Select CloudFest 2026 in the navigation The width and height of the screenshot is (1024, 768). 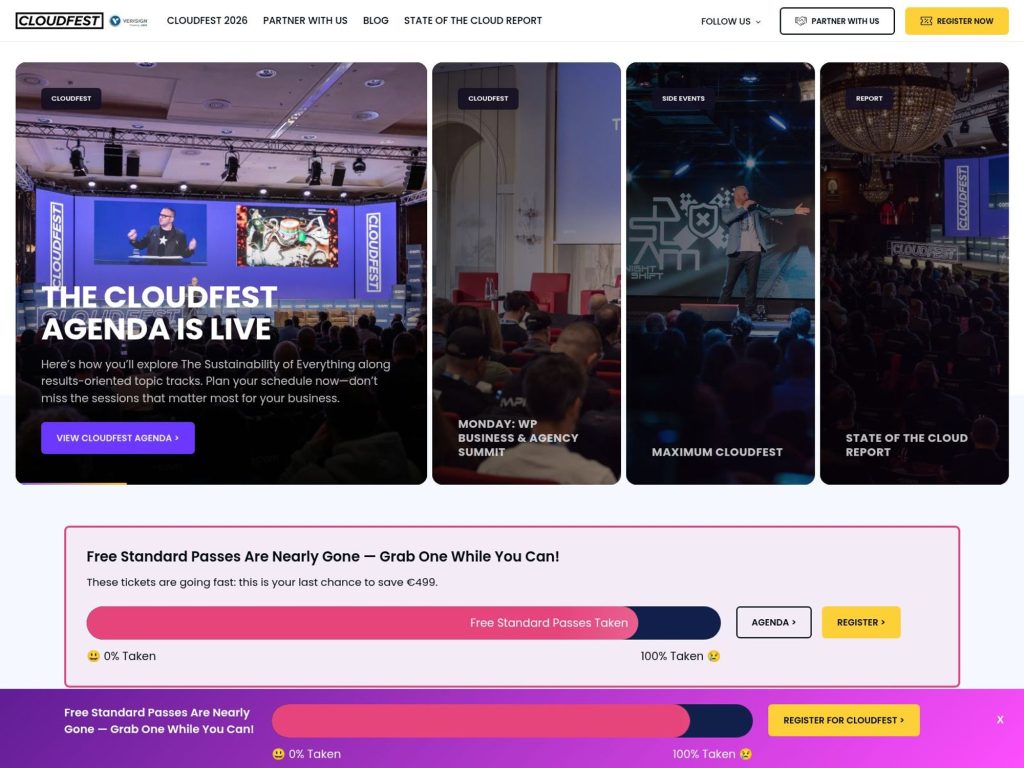(x=207, y=20)
